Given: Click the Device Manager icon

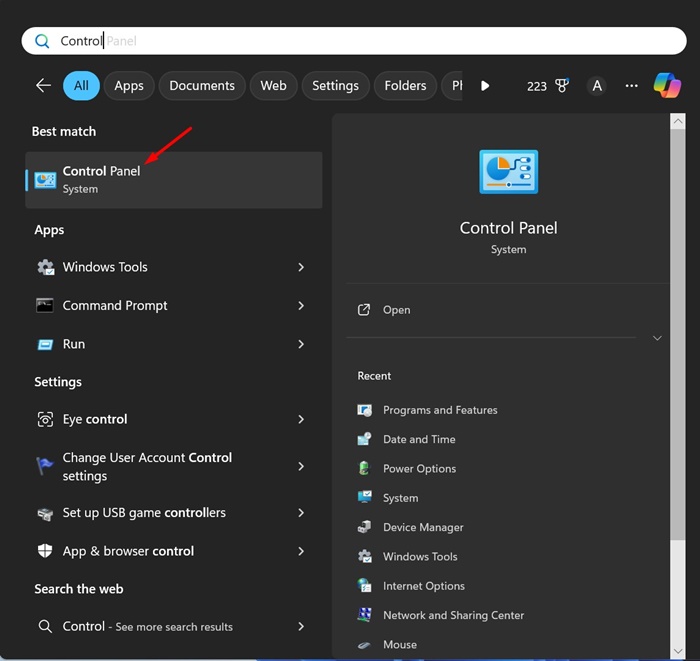Looking at the screenshot, I should click(x=364, y=527).
